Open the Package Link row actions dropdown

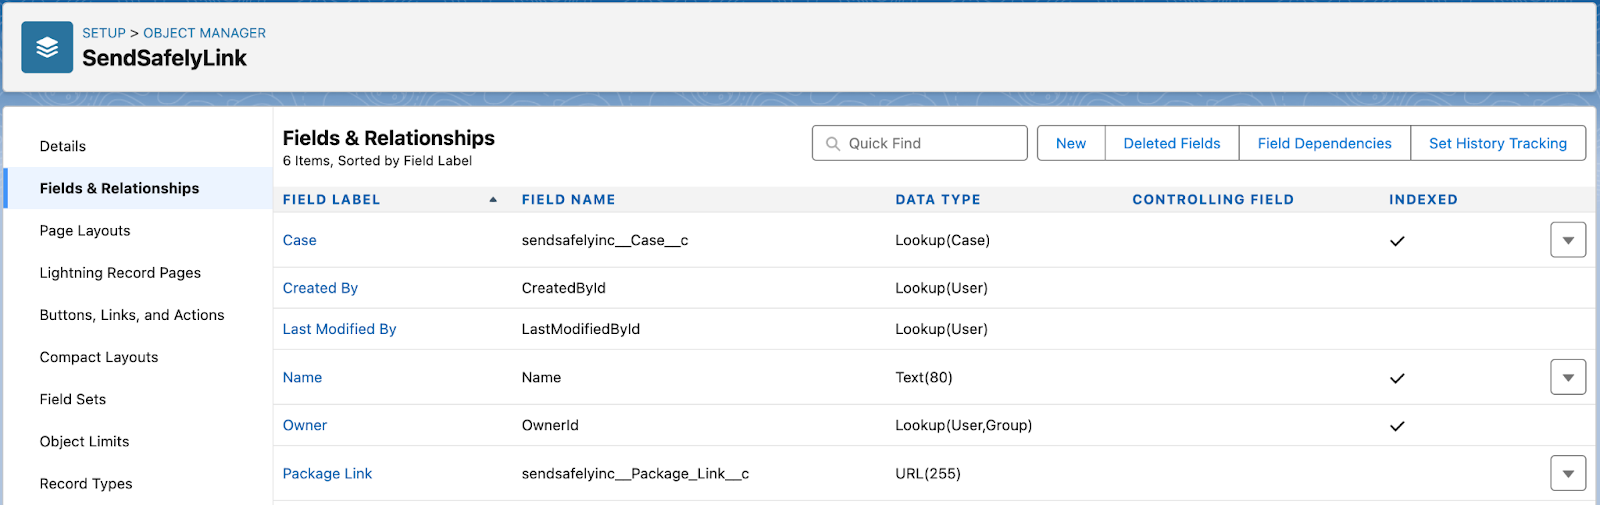[x=1568, y=473]
